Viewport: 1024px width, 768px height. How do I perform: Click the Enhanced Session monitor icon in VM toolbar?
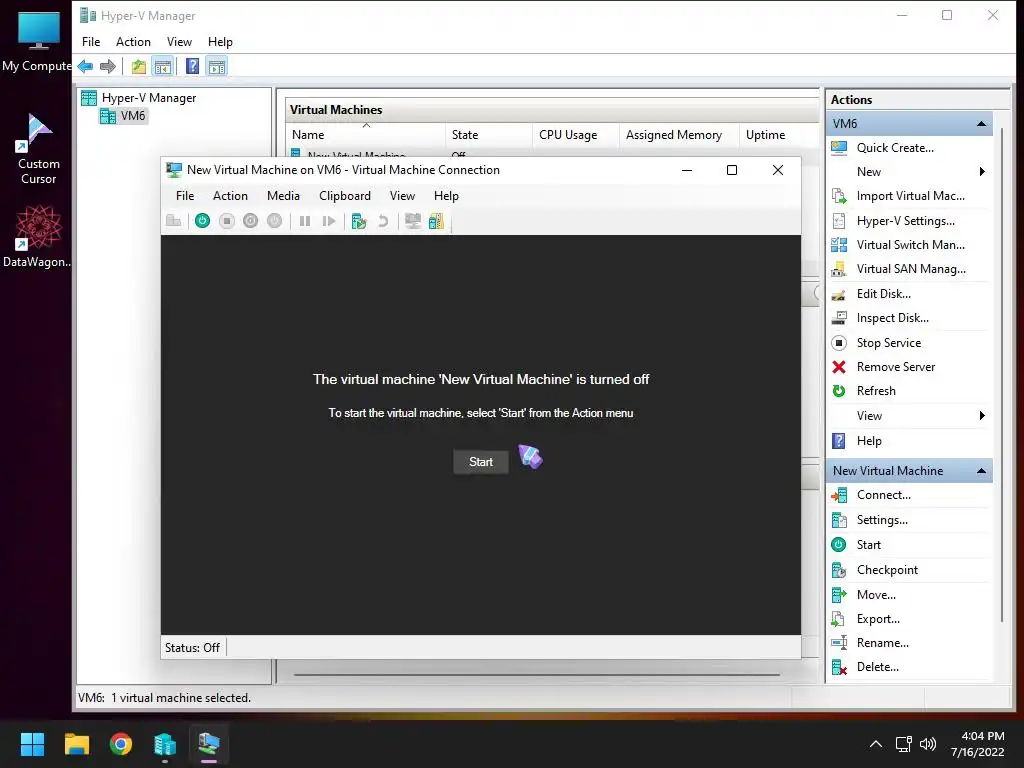pos(413,221)
